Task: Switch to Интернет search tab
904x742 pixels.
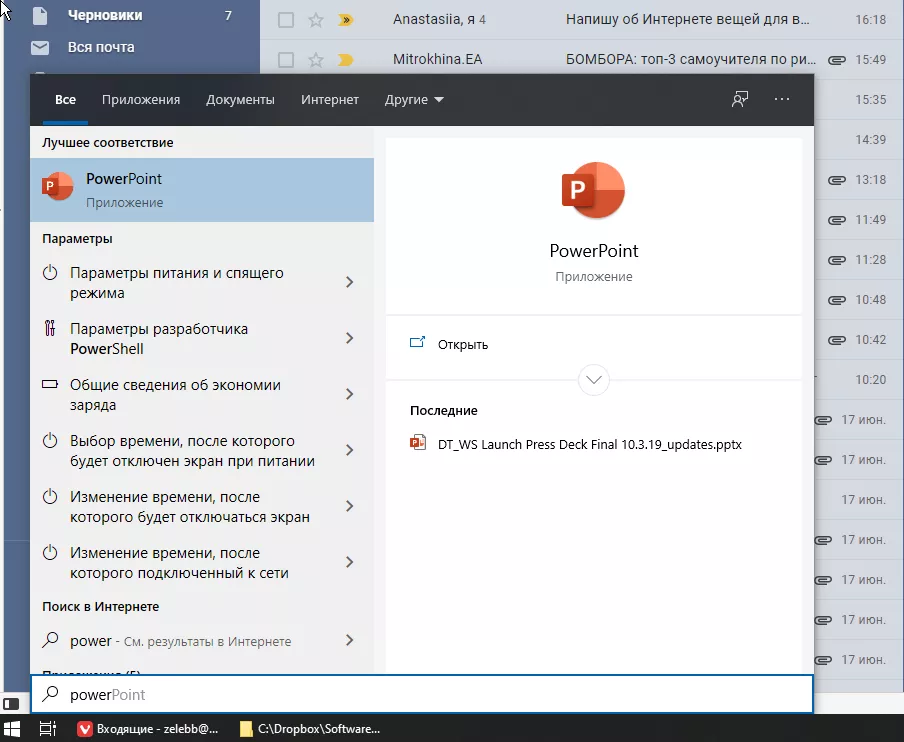Action: tap(330, 100)
